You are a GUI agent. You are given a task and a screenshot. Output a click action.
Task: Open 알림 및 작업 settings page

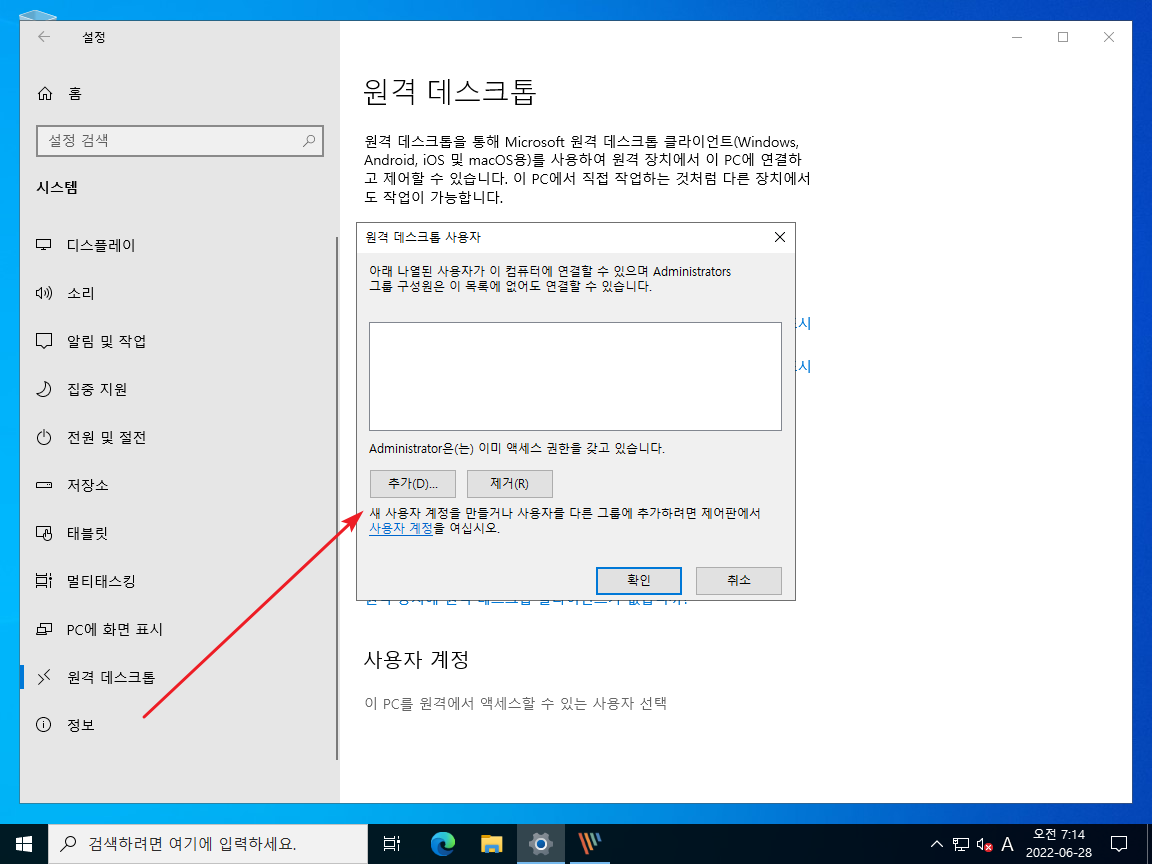pyautogui.click(x=107, y=341)
